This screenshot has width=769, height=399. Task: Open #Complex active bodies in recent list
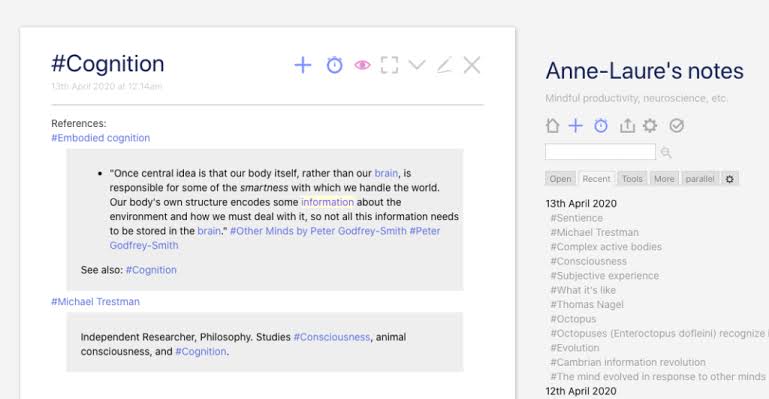pyautogui.click(x=606, y=247)
